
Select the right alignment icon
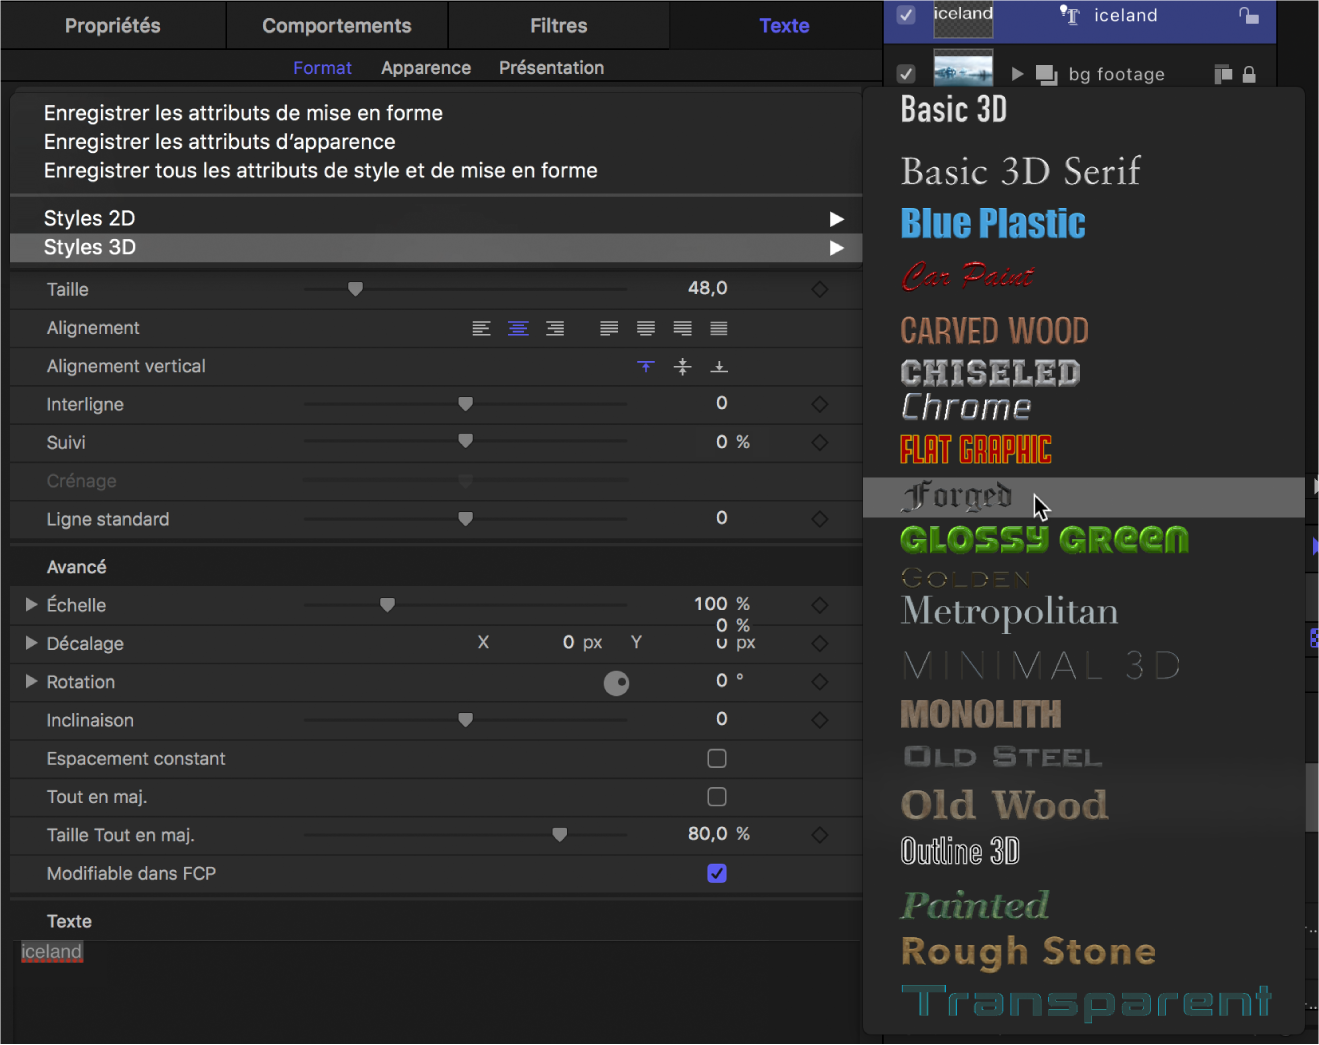(555, 328)
